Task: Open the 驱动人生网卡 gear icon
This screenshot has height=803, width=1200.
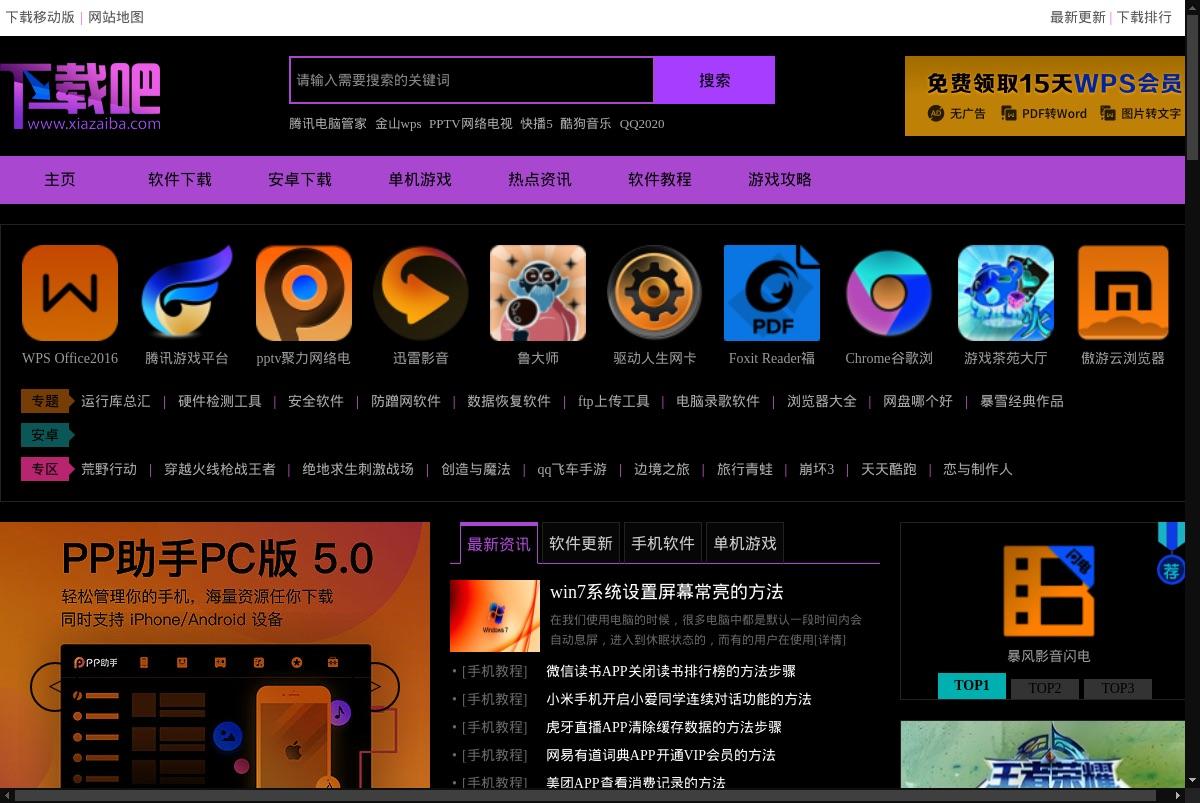Action: coord(655,293)
